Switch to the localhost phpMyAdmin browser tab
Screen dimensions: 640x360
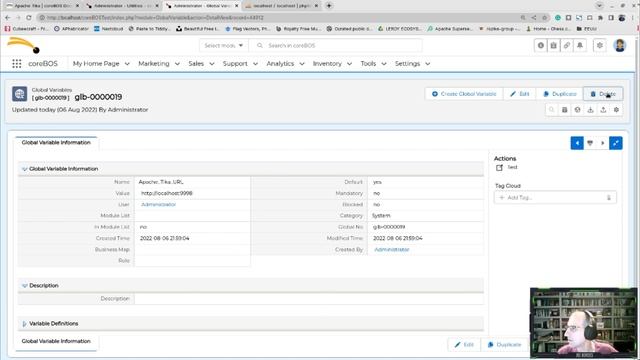click(x=282, y=6)
